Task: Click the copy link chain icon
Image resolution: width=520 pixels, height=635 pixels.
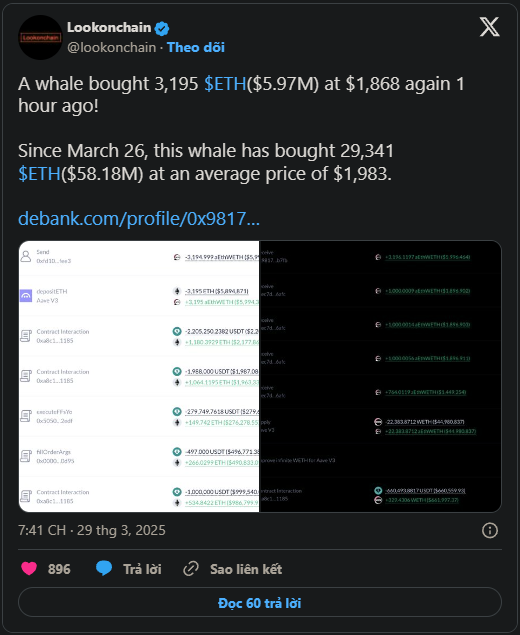Action: click(190, 569)
